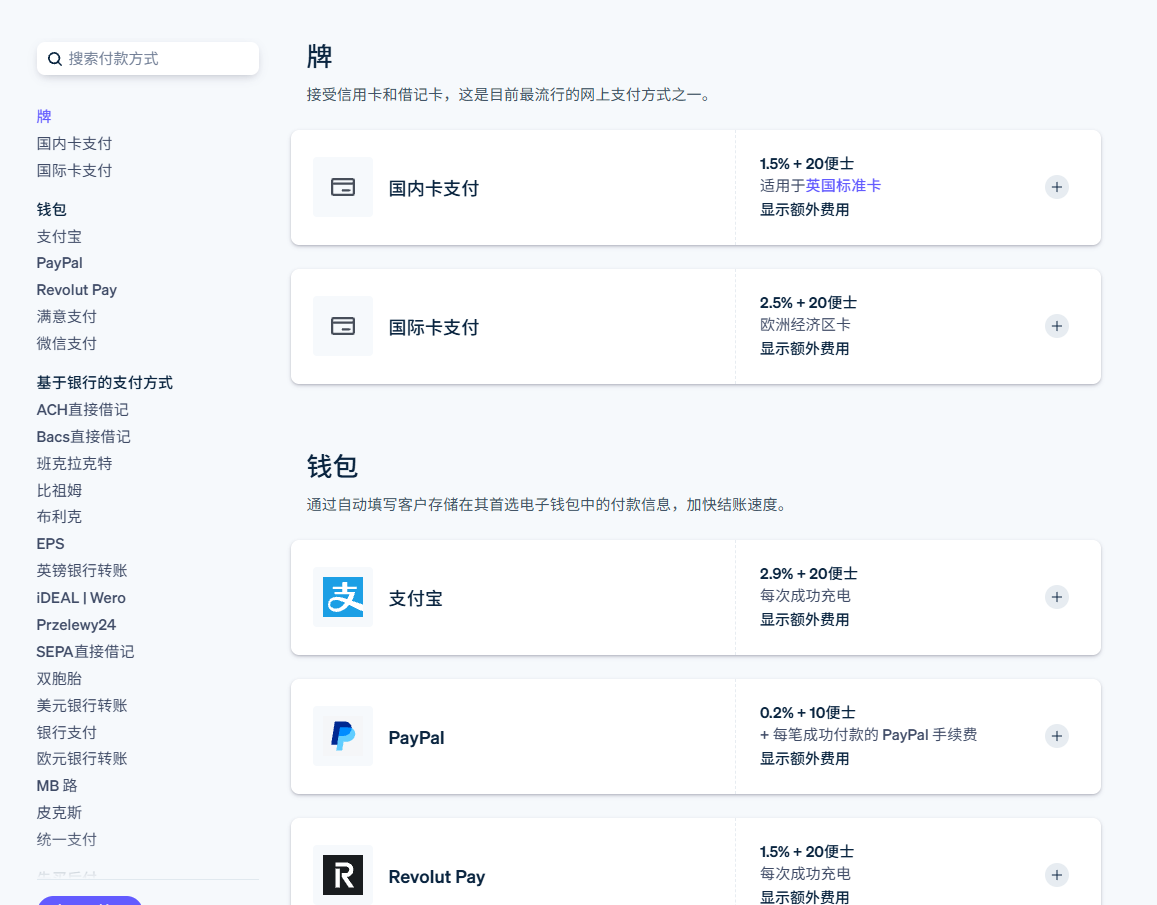Click the Revolut Pay card title
Image resolution: width=1157 pixels, height=905 pixels.
(x=437, y=876)
